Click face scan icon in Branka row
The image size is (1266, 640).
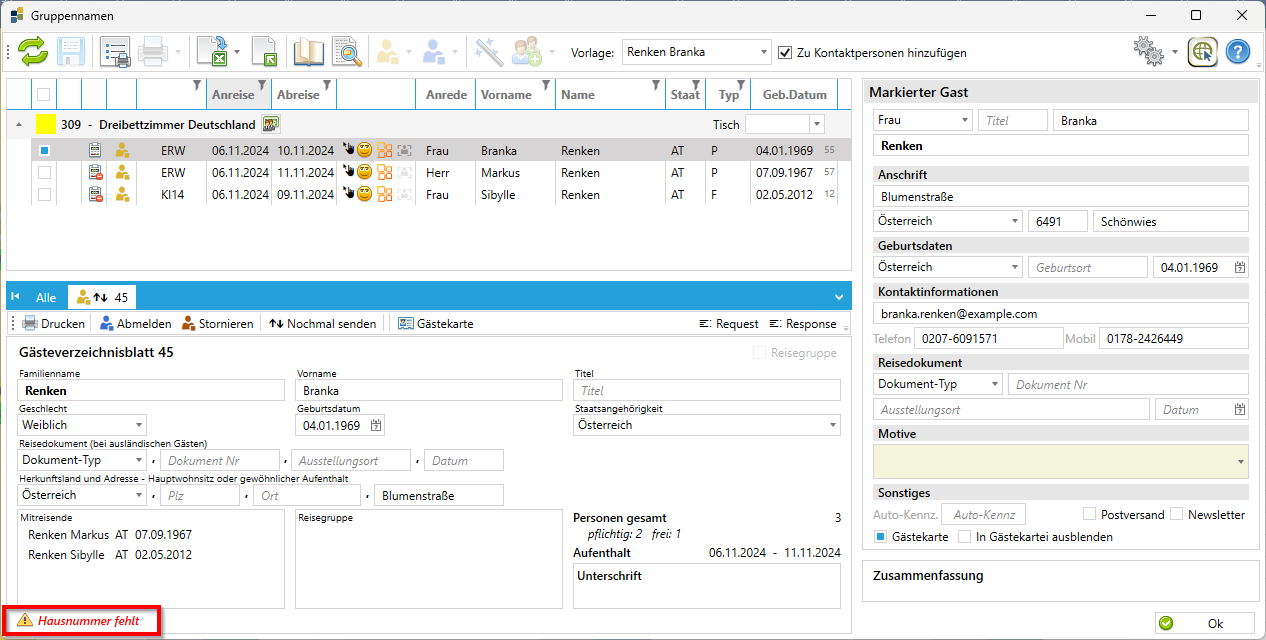point(404,151)
